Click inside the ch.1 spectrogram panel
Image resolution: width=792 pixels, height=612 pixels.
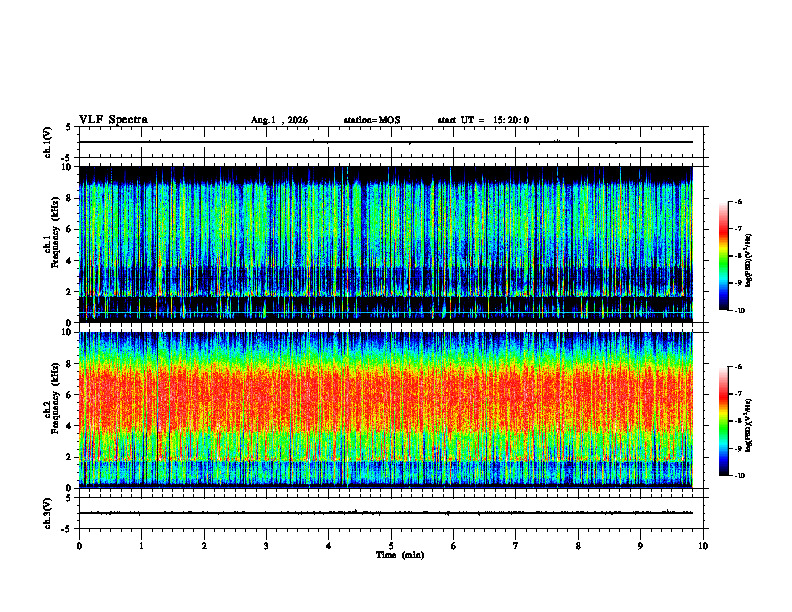coord(385,244)
